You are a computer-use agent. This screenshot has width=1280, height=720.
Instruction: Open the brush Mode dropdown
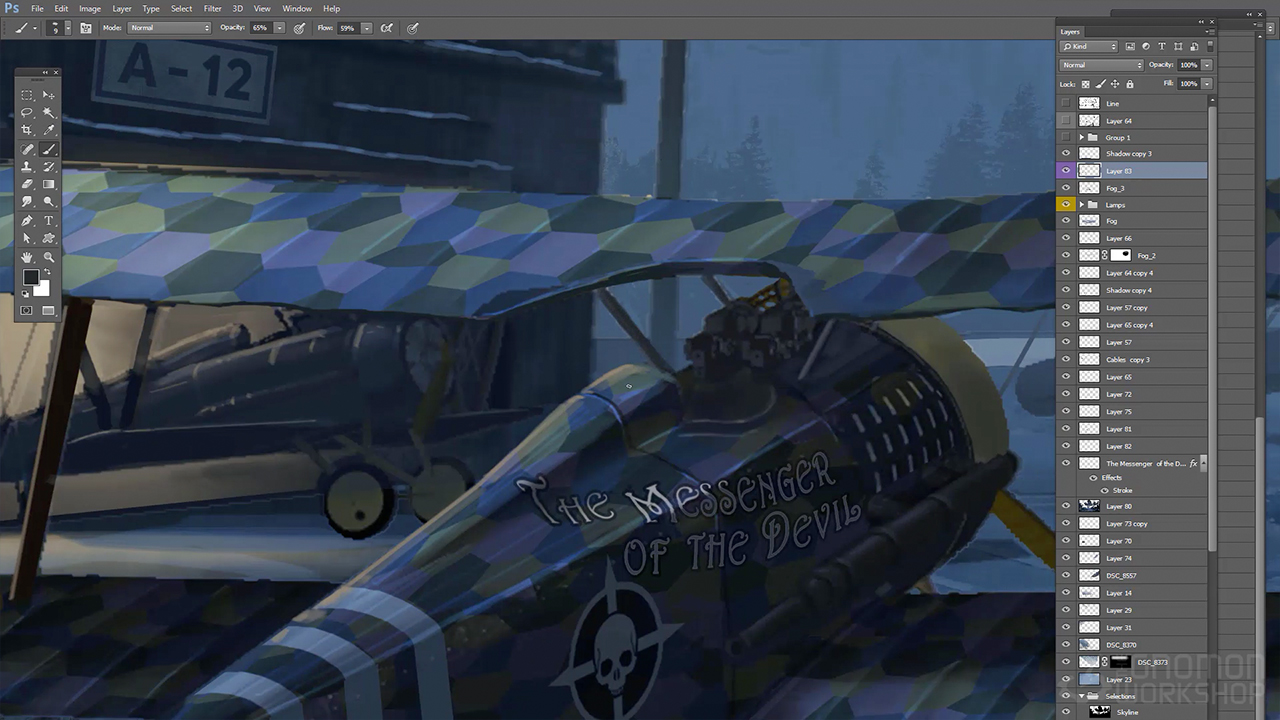pos(169,28)
